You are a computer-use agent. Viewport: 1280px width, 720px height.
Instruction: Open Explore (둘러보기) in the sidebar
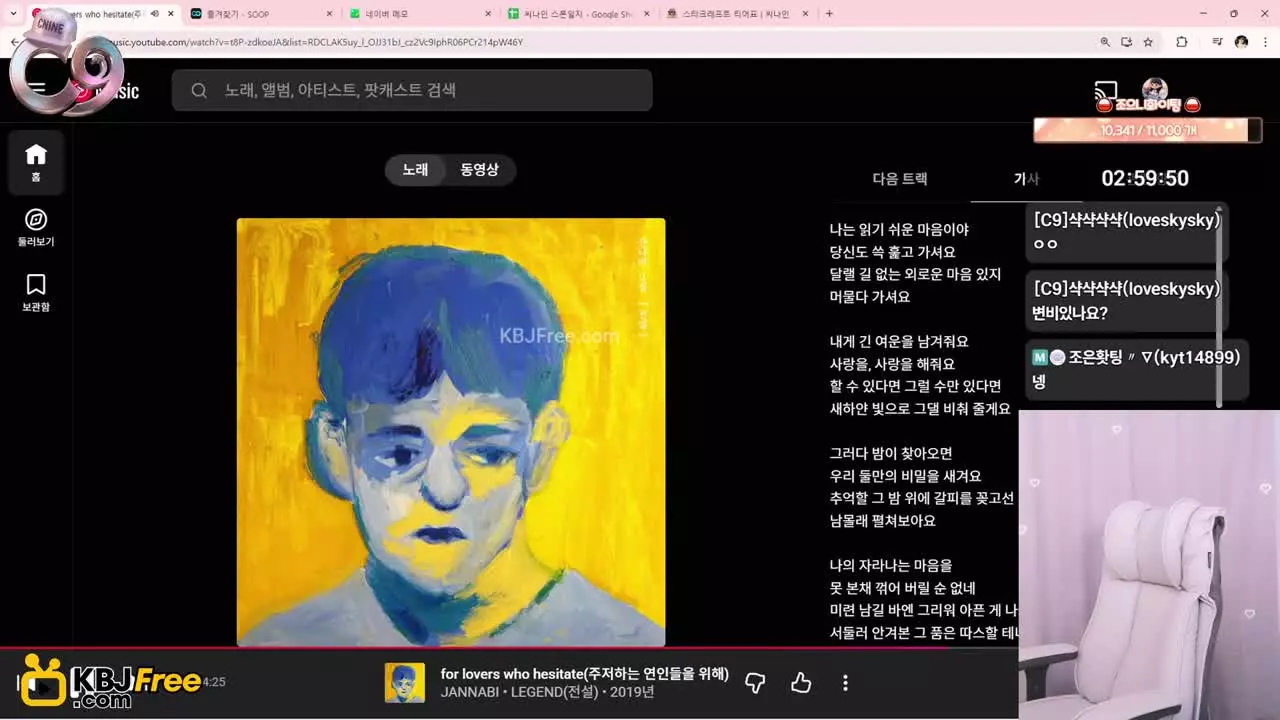[36, 227]
